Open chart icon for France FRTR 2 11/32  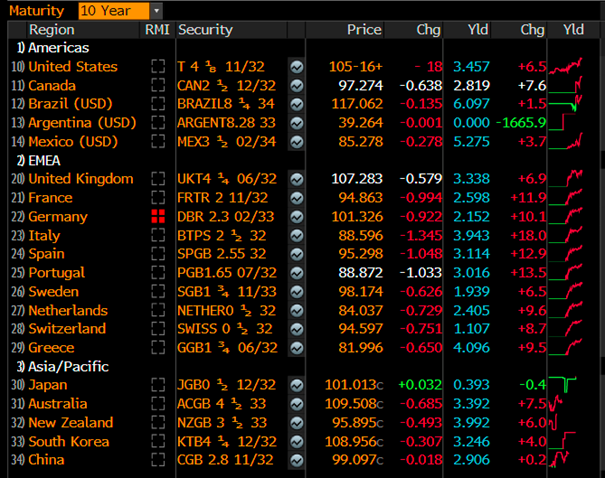coord(296,198)
